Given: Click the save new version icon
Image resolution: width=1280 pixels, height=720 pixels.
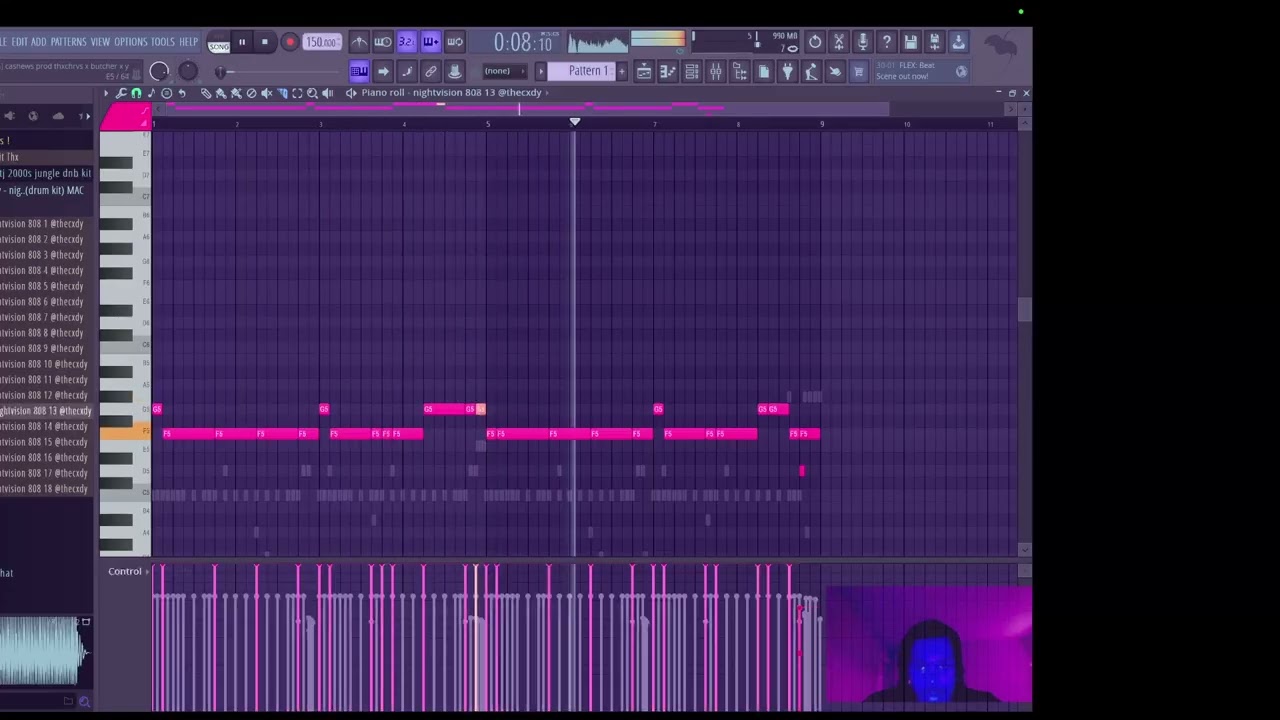Looking at the screenshot, I should pos(935,42).
